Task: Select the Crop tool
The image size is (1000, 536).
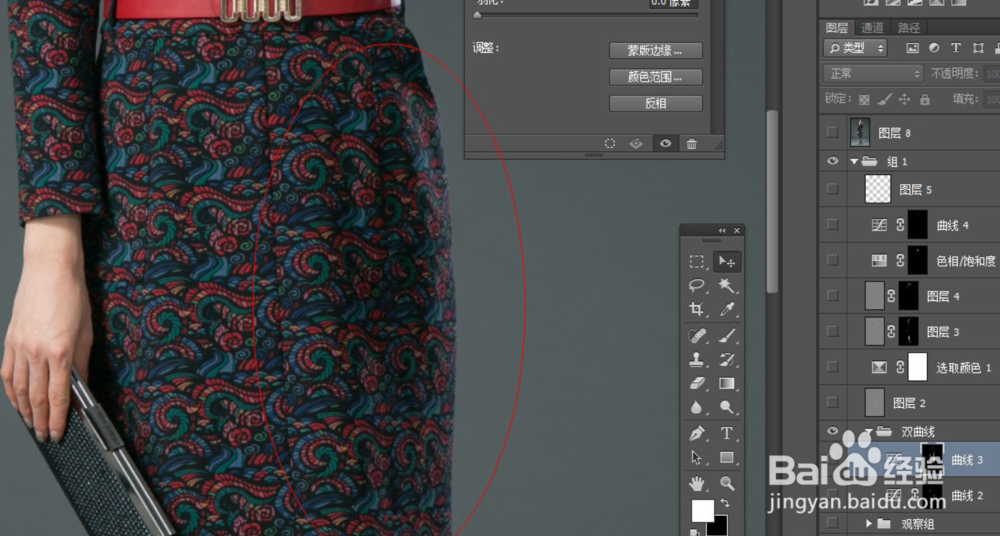Action: click(696, 310)
